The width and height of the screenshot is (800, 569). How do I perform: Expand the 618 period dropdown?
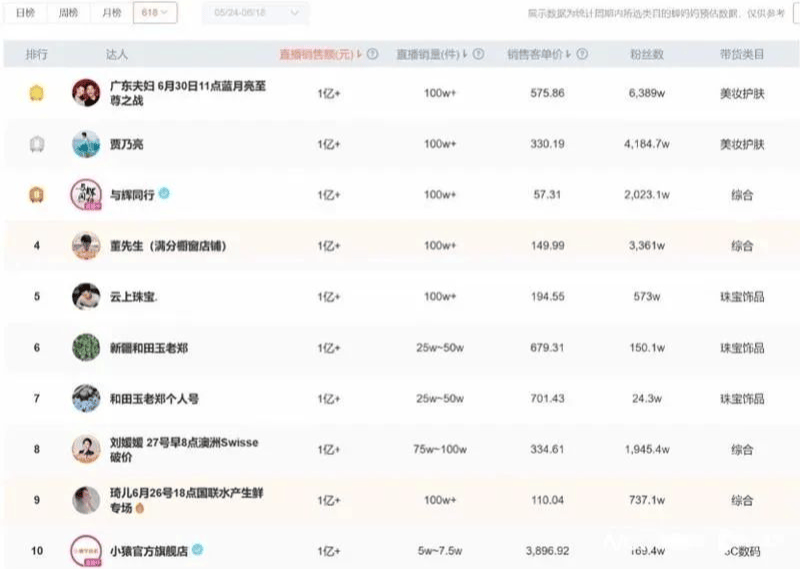154,13
